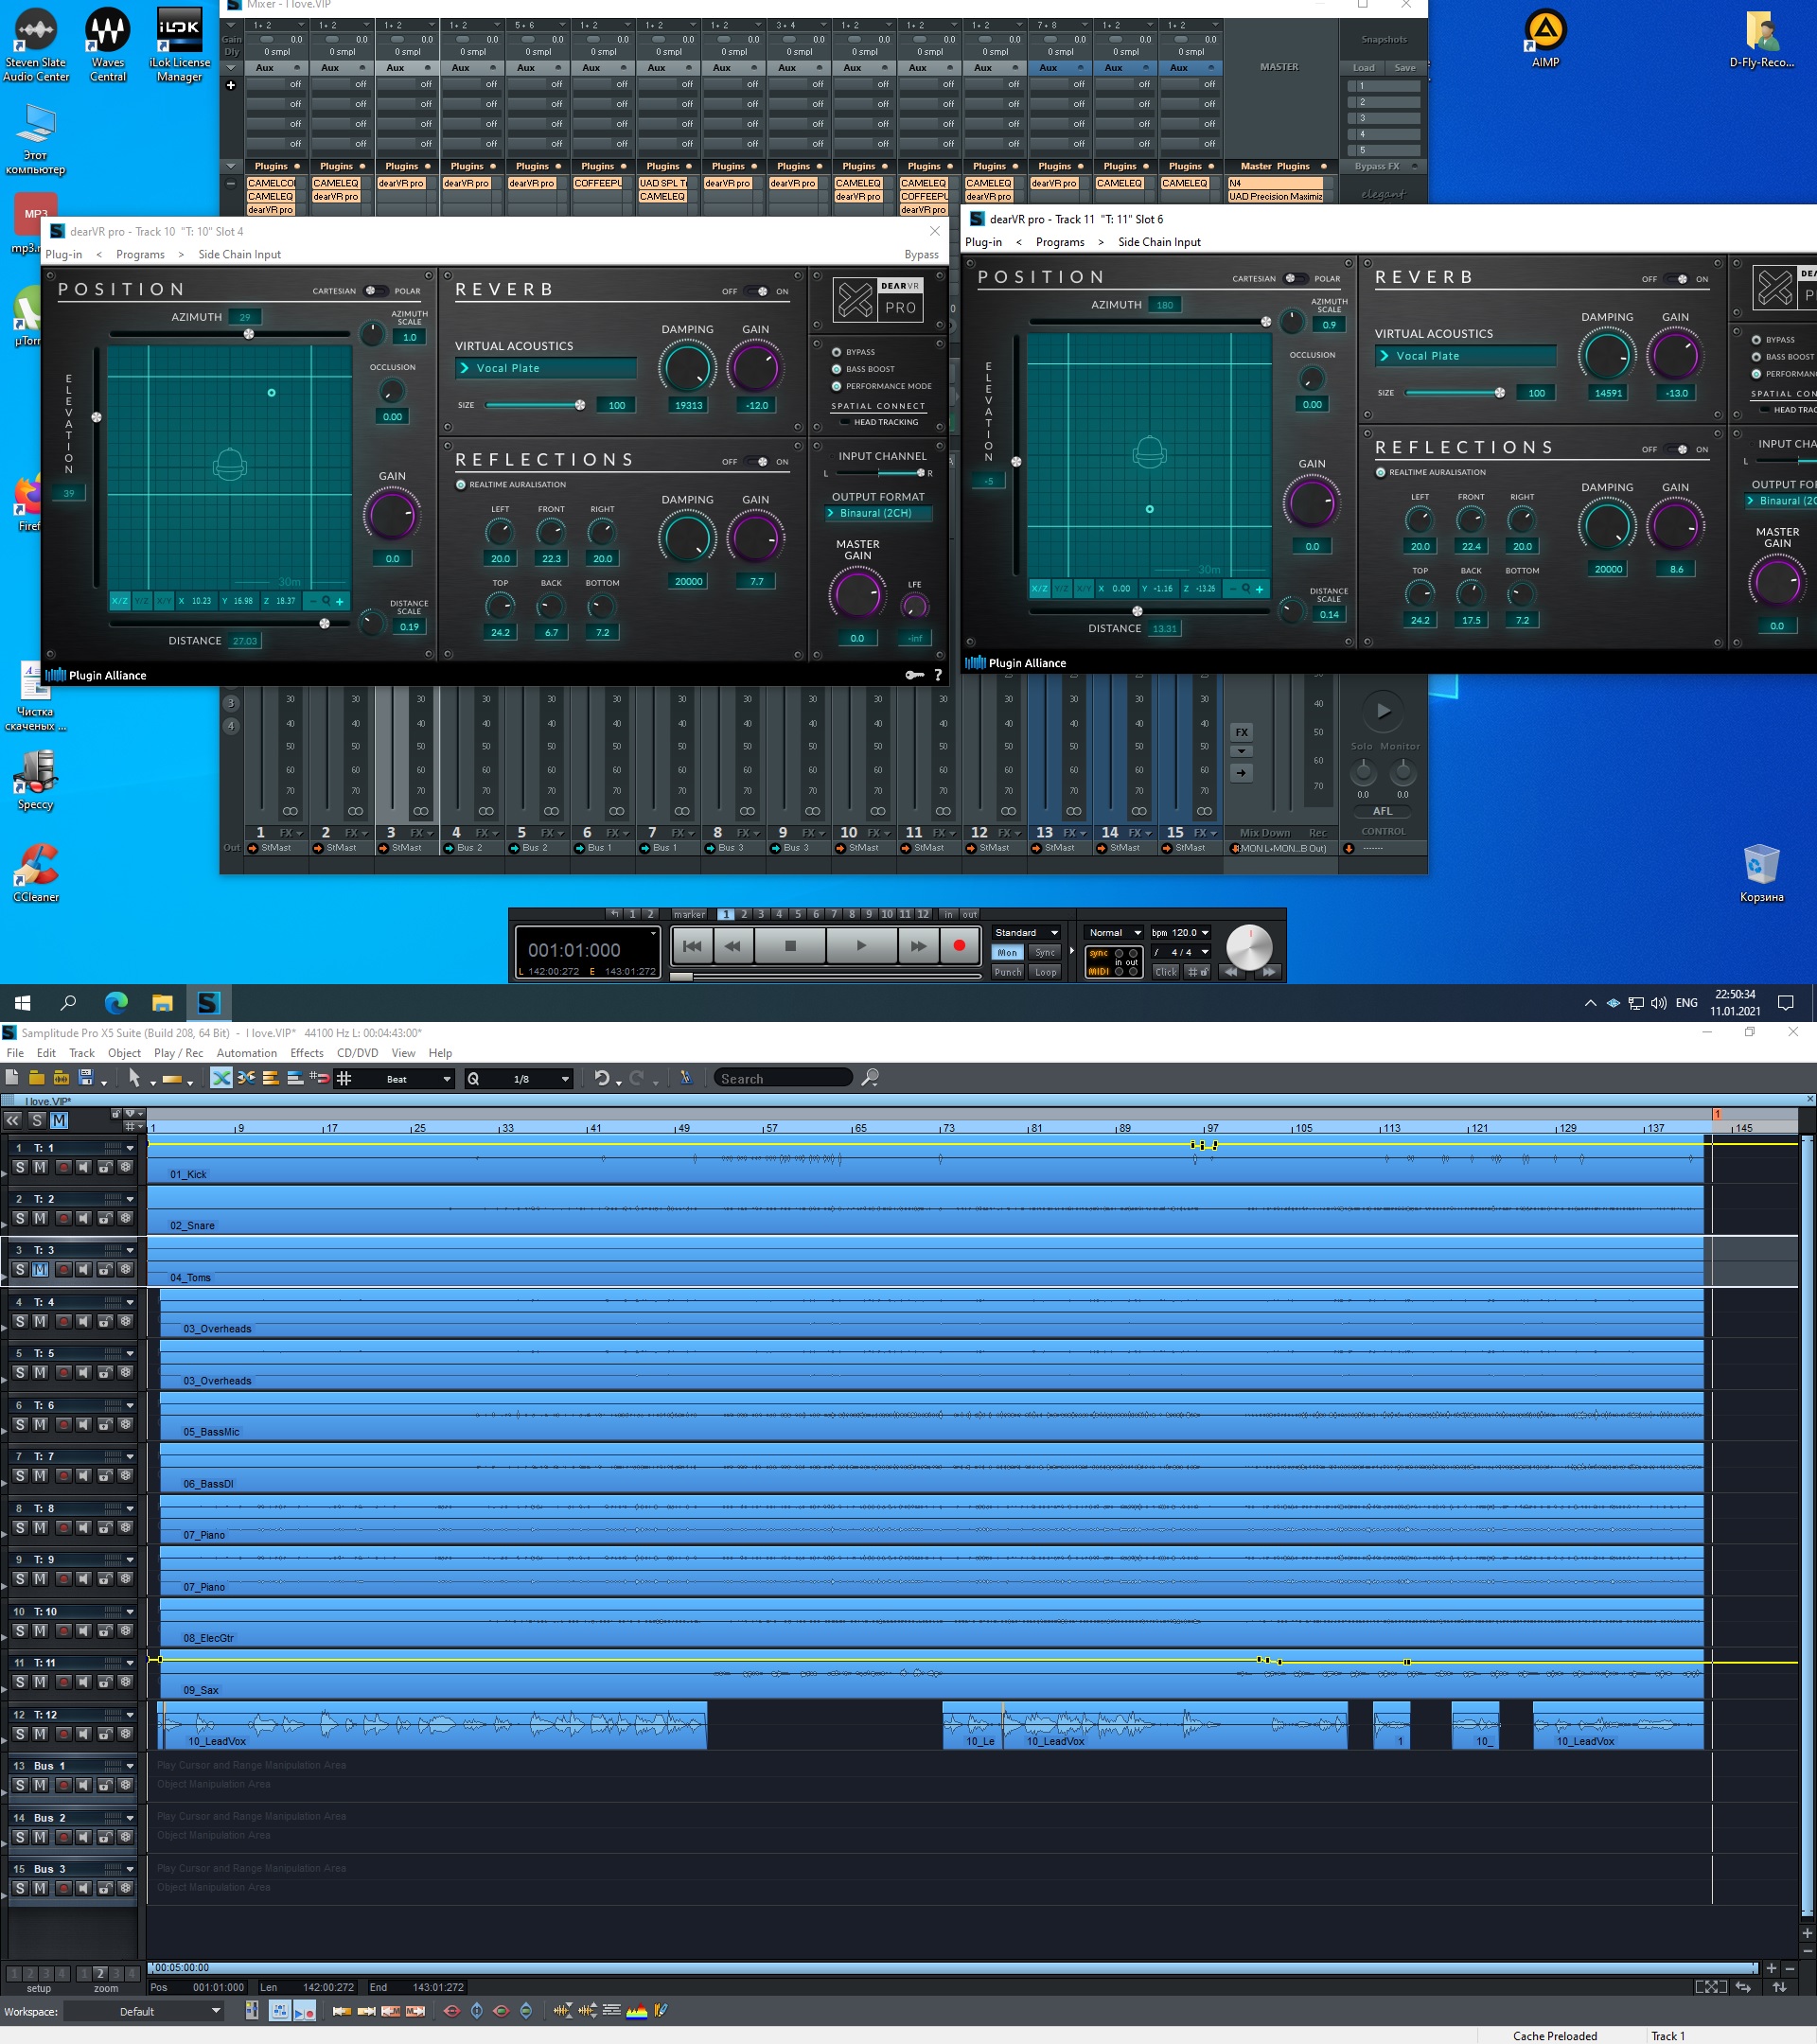Select the Bass Boost radio button
Viewport: 1817px width, 2044px height.
837,369
